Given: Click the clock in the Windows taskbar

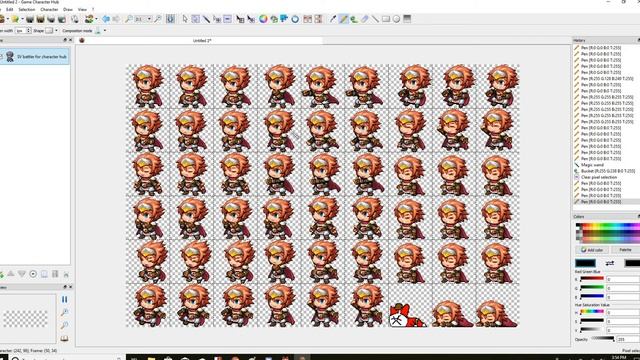Looking at the screenshot, I should pyautogui.click(x=618, y=358).
